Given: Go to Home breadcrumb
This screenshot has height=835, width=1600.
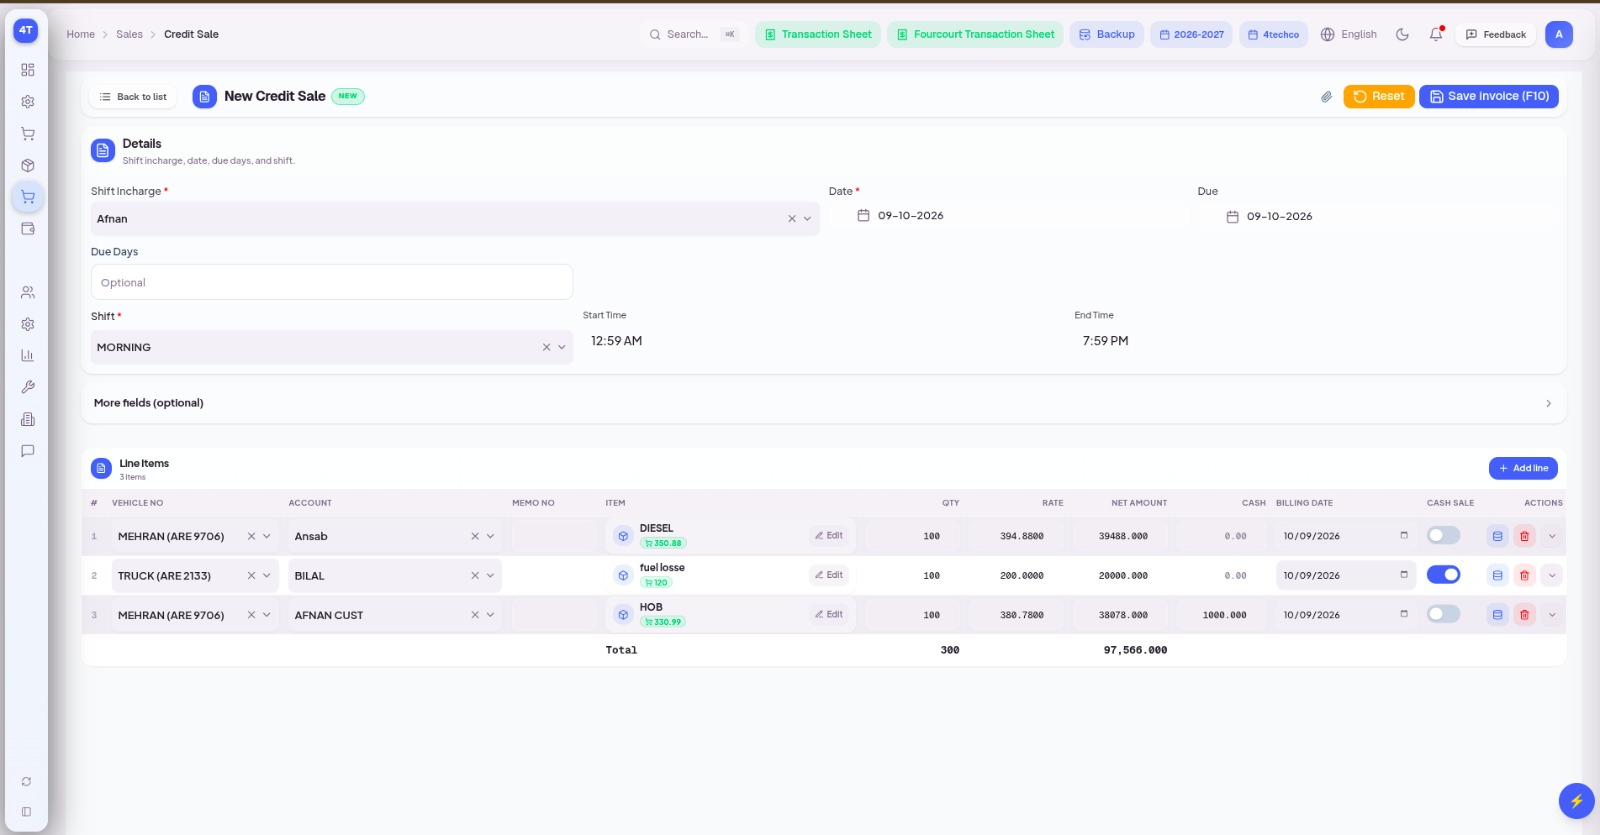Looking at the screenshot, I should click(x=81, y=34).
